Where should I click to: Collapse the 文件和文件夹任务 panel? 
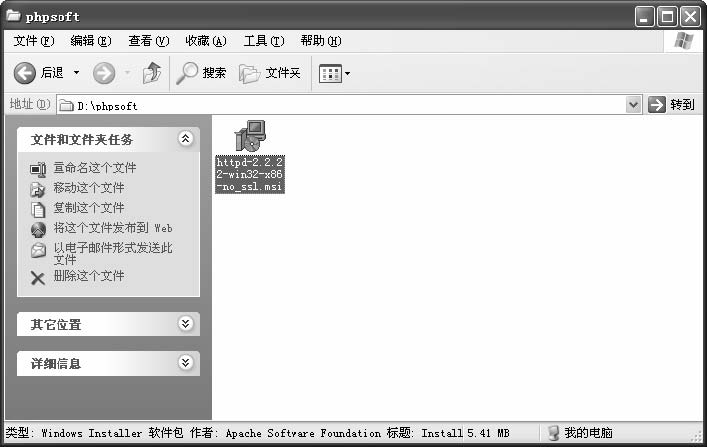click(x=185, y=138)
